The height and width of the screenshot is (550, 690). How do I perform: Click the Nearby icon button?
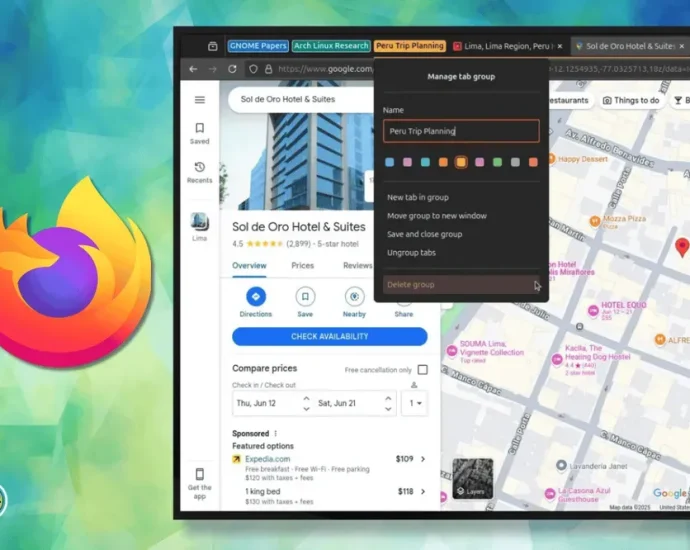354,297
